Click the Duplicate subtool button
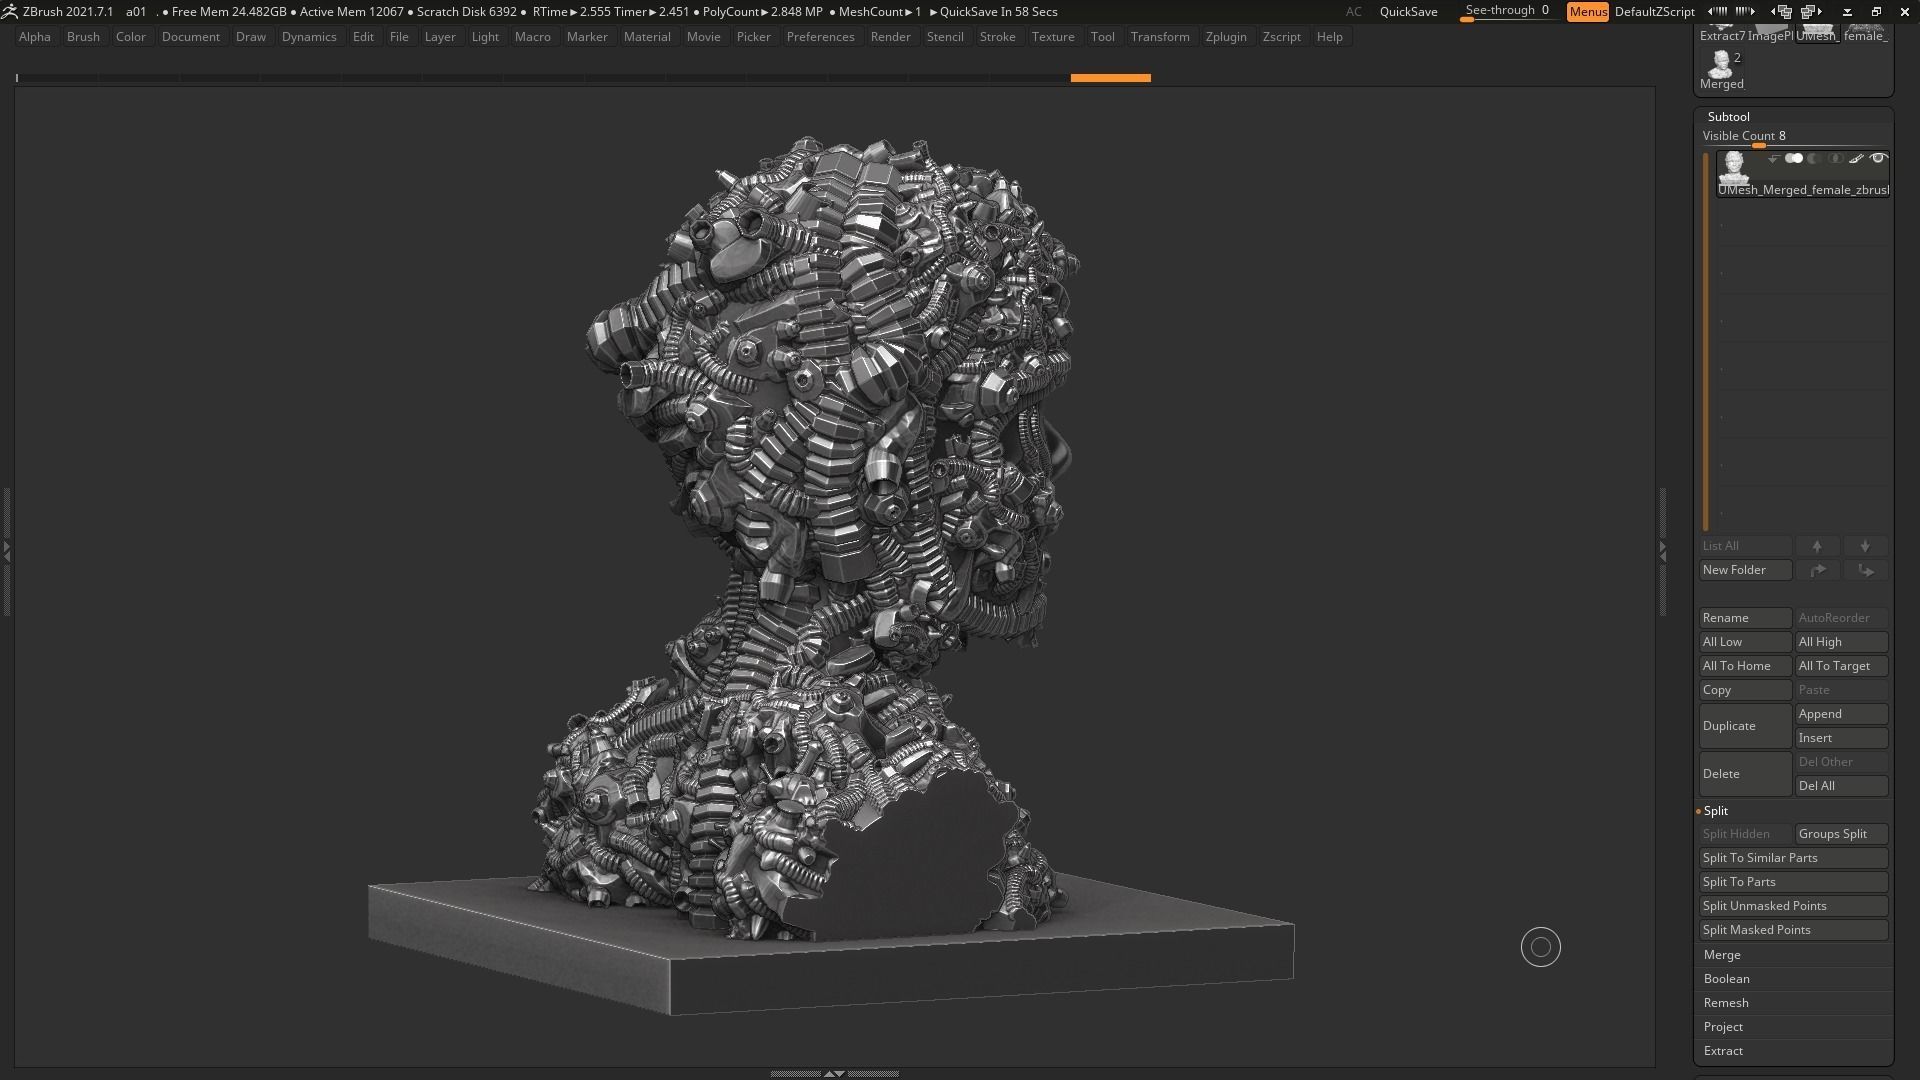 1744,726
